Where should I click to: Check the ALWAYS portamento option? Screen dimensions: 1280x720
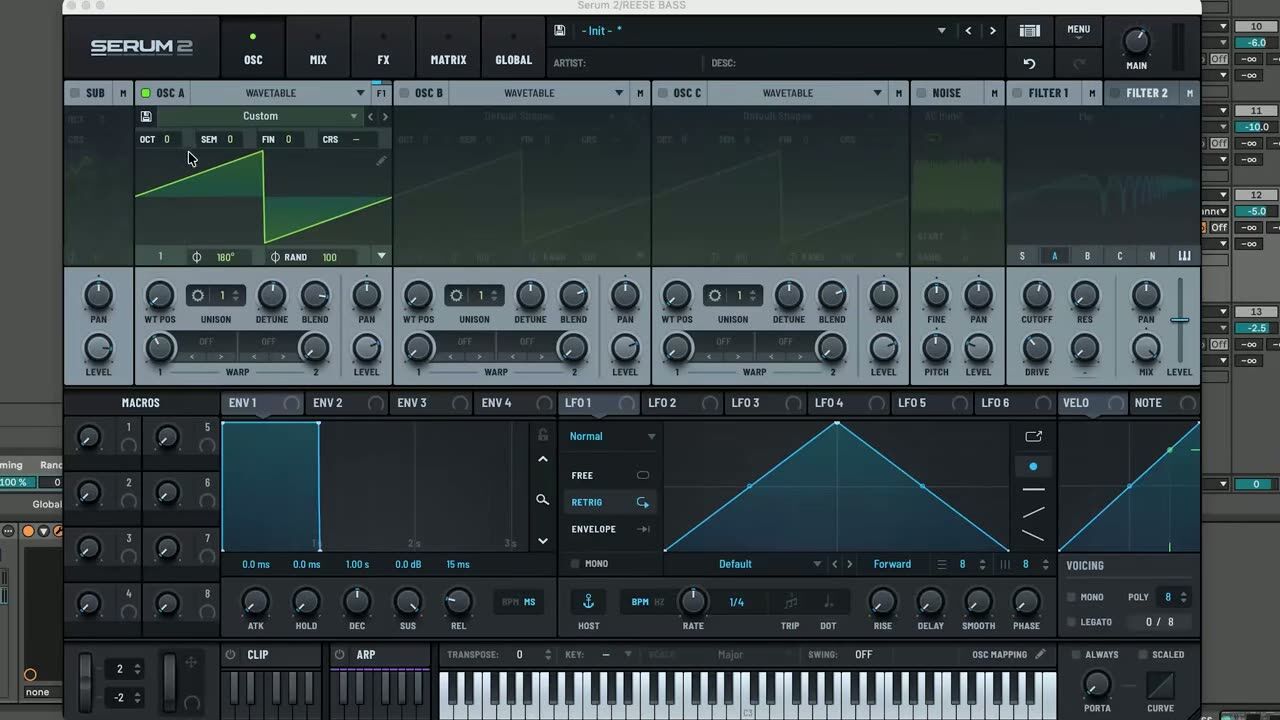[x=1076, y=655]
